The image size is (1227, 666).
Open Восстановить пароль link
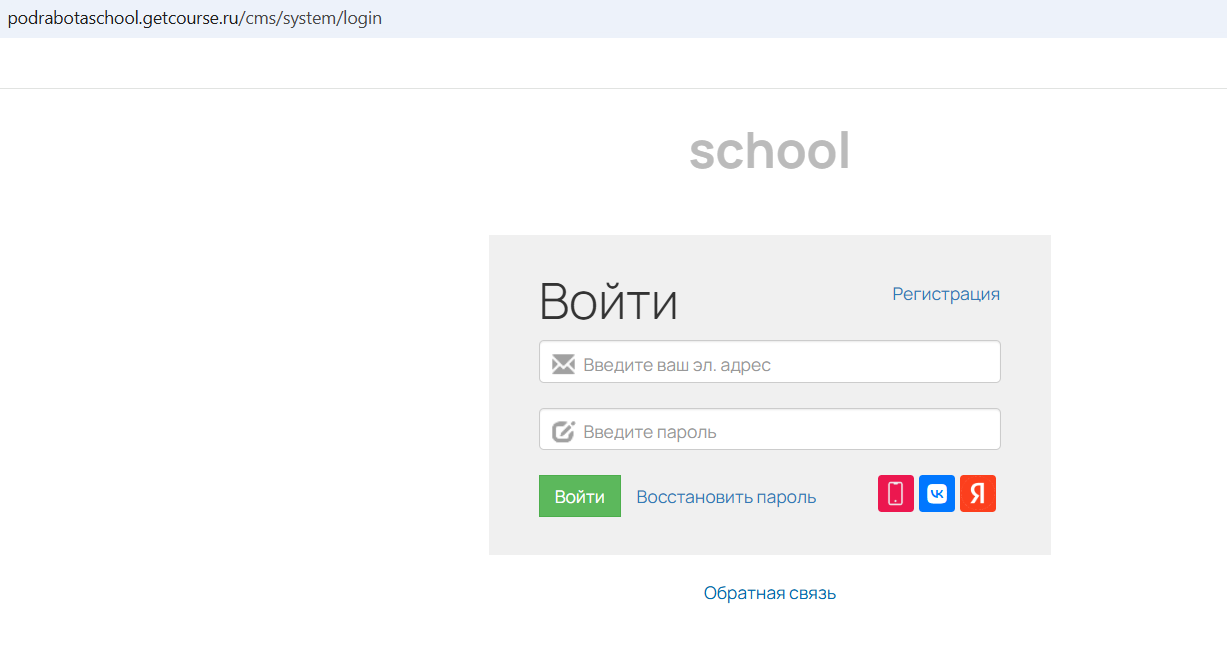(x=726, y=497)
